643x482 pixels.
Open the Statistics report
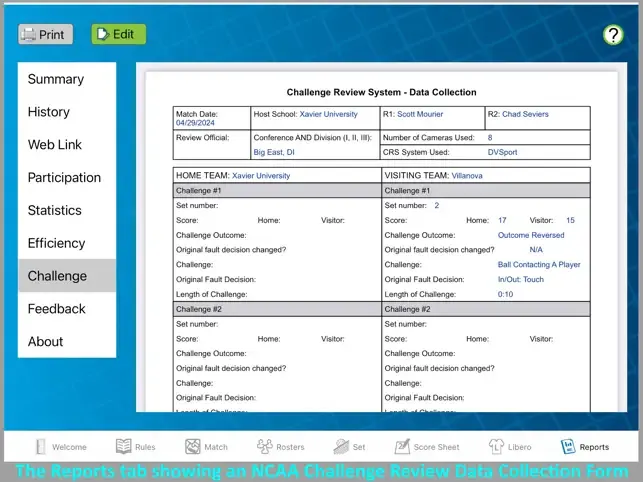[67, 210]
